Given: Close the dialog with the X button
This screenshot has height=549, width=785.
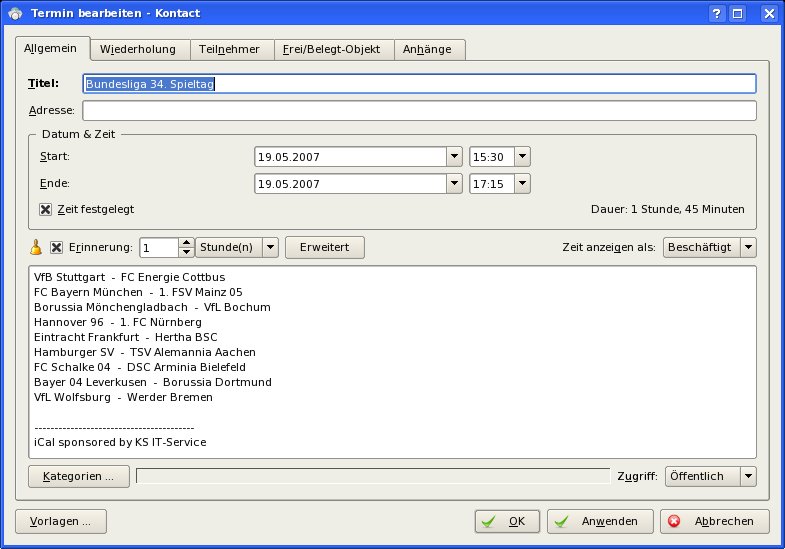Looking at the screenshot, I should [769, 14].
